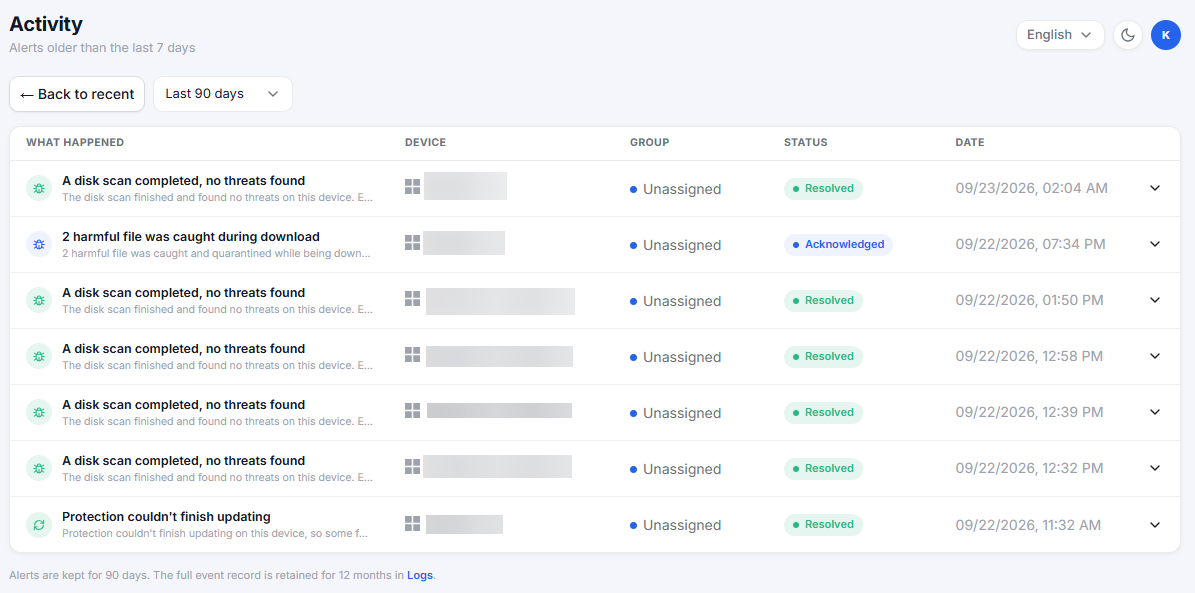Click Windows device icon in 02:04 AM row
This screenshot has width=1195, height=593.
point(412,187)
